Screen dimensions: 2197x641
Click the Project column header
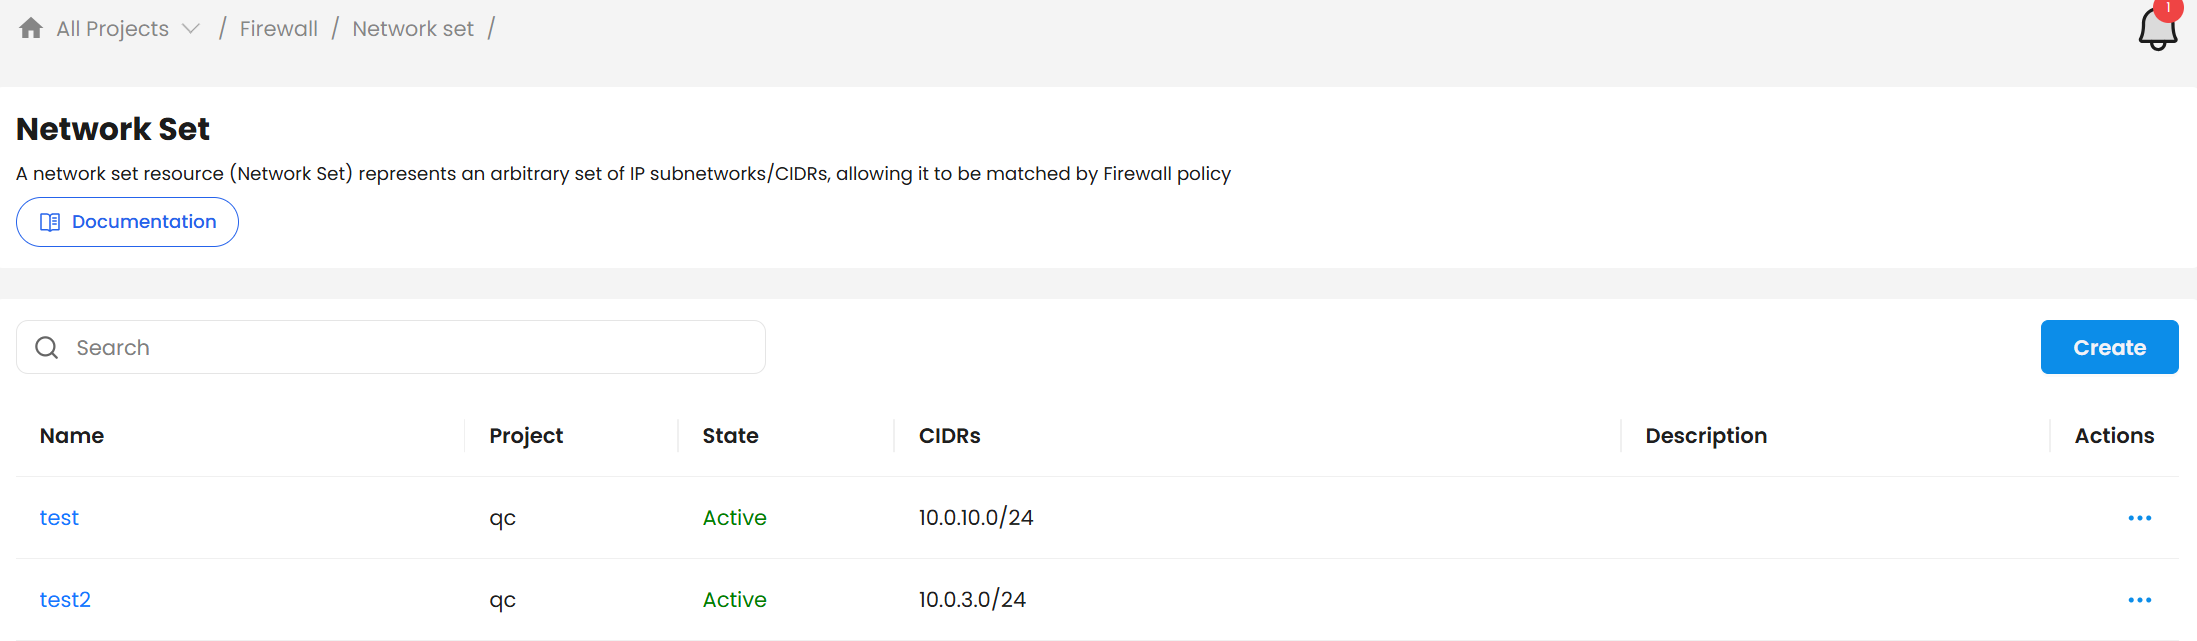(x=526, y=436)
